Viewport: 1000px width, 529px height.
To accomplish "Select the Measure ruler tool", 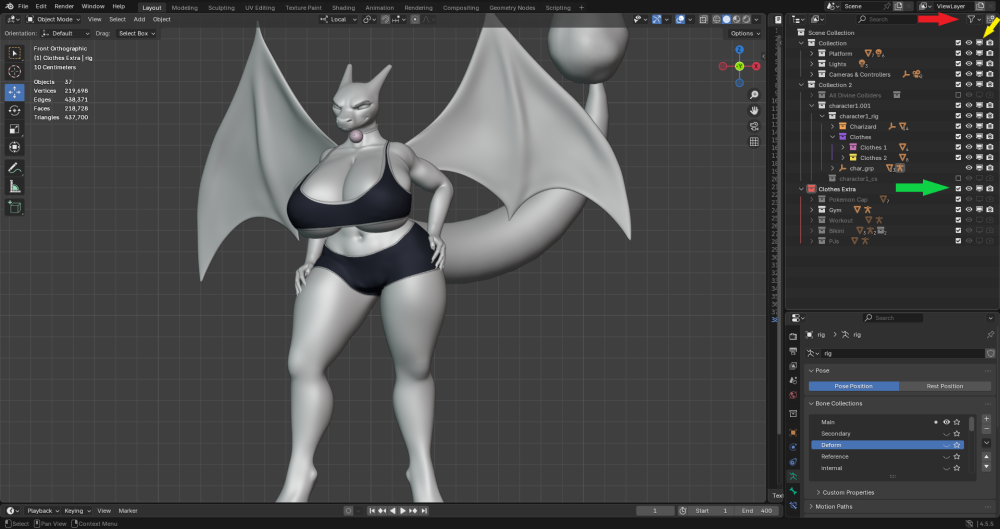I will [15, 186].
